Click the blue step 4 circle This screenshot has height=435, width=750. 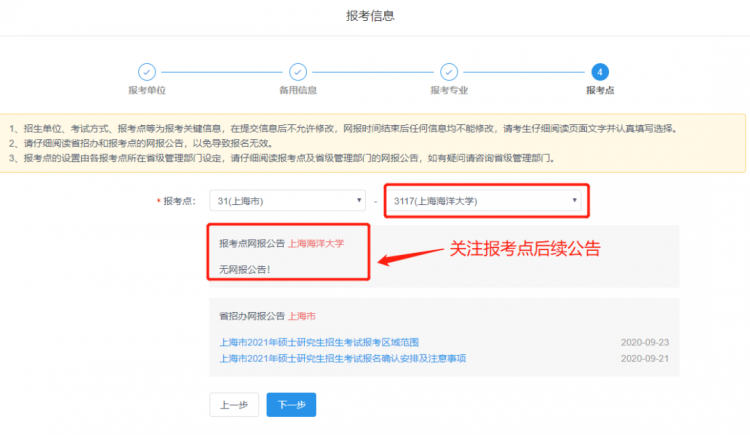coord(599,72)
